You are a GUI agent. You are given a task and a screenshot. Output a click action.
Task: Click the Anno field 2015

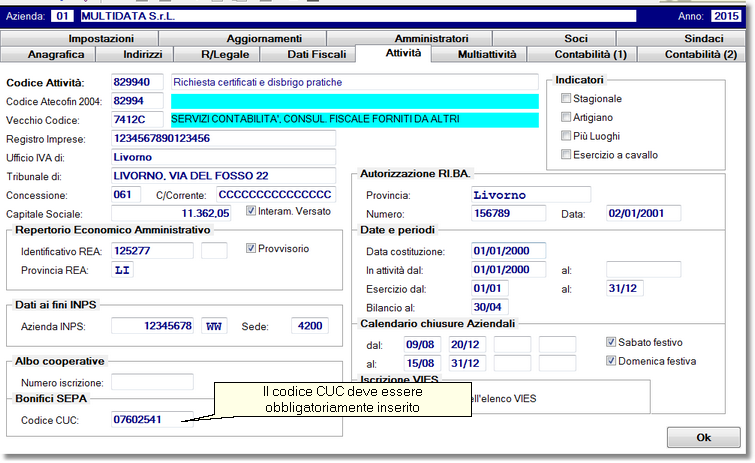726,16
